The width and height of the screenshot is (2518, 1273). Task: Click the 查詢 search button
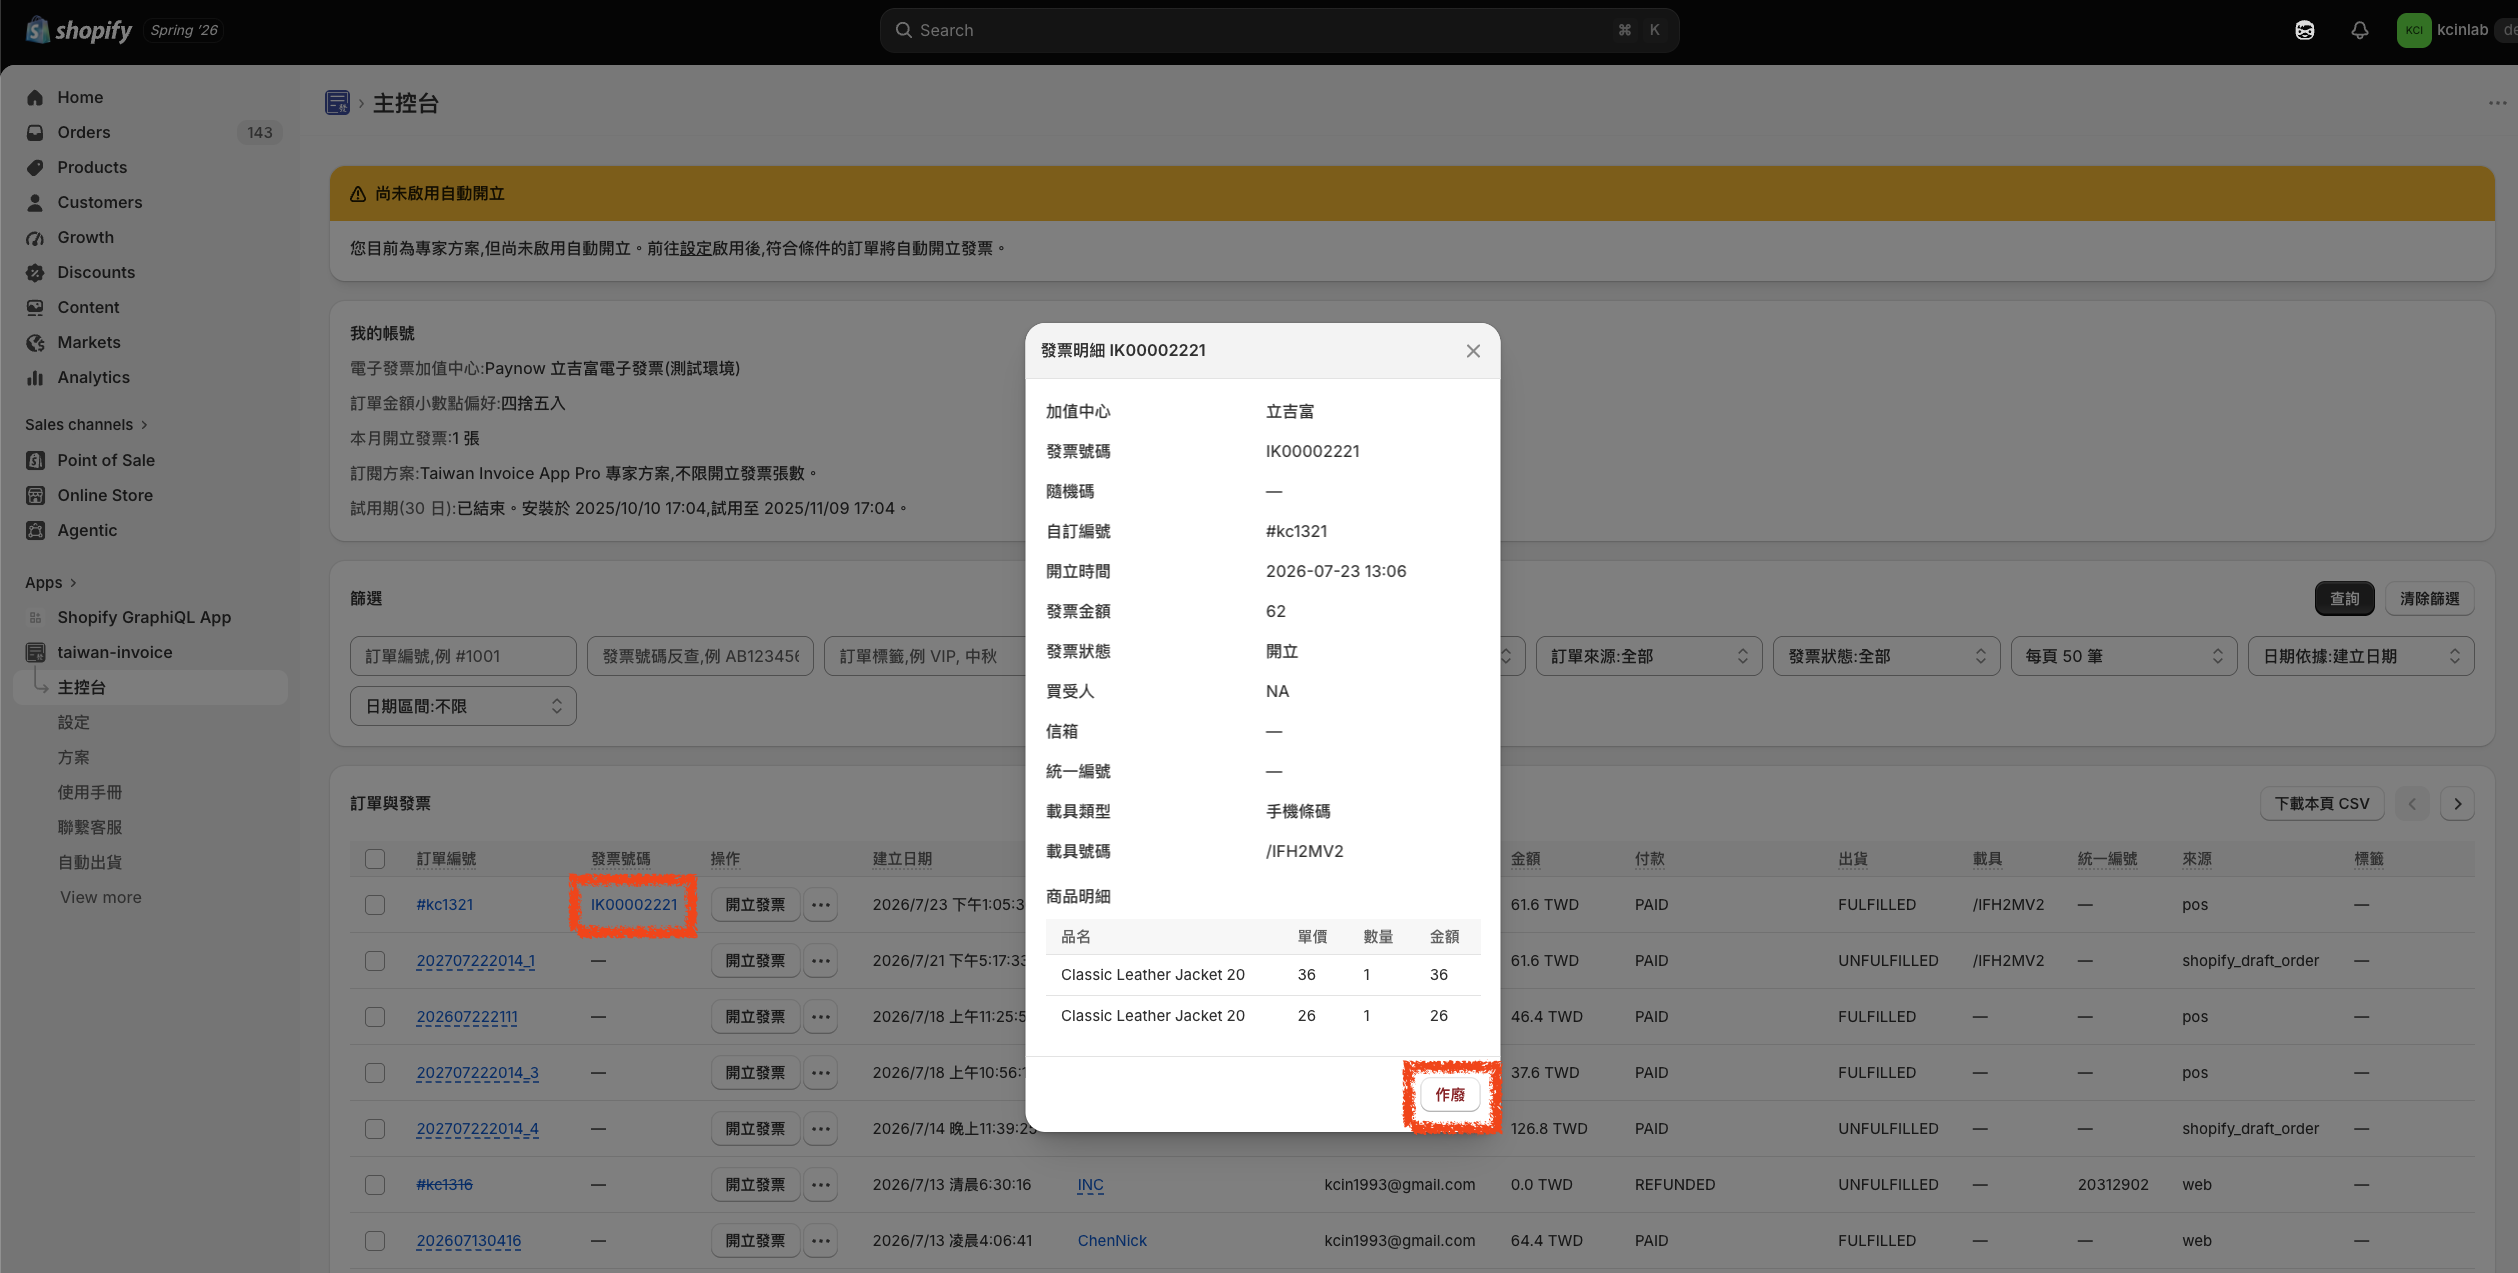pos(2344,599)
